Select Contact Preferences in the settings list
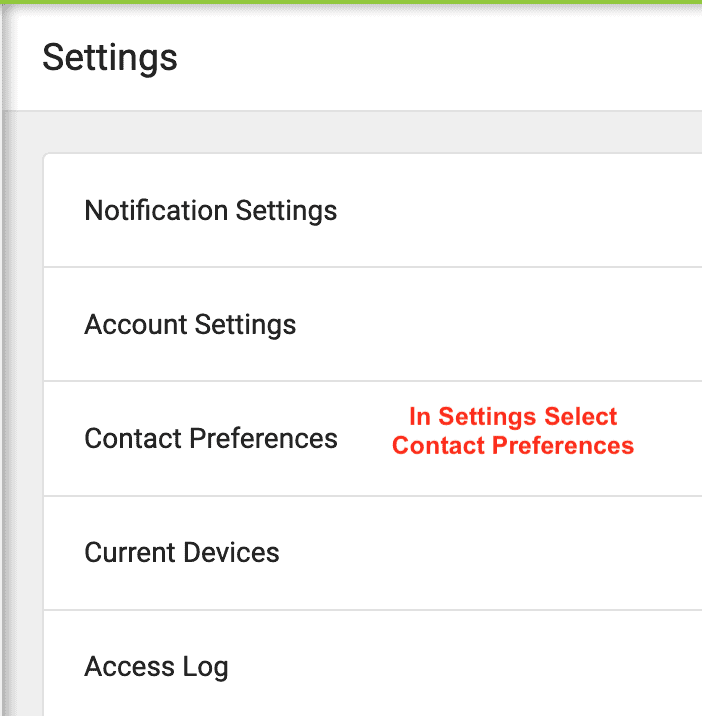 (x=211, y=439)
